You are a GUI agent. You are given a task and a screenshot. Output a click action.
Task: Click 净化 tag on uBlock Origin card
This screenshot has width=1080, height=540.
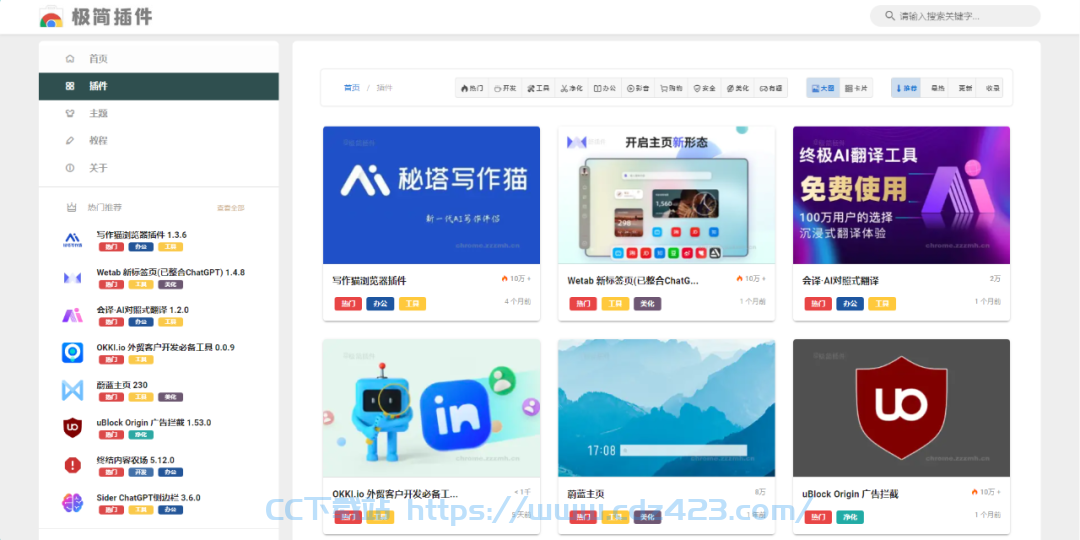point(850,517)
